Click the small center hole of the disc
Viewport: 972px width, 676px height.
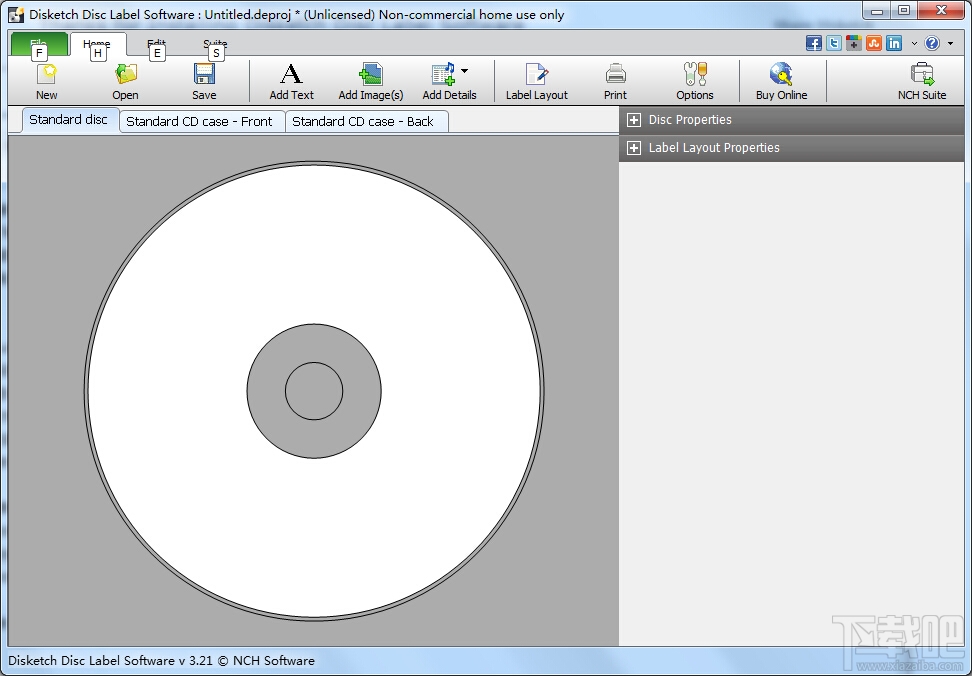(x=314, y=391)
